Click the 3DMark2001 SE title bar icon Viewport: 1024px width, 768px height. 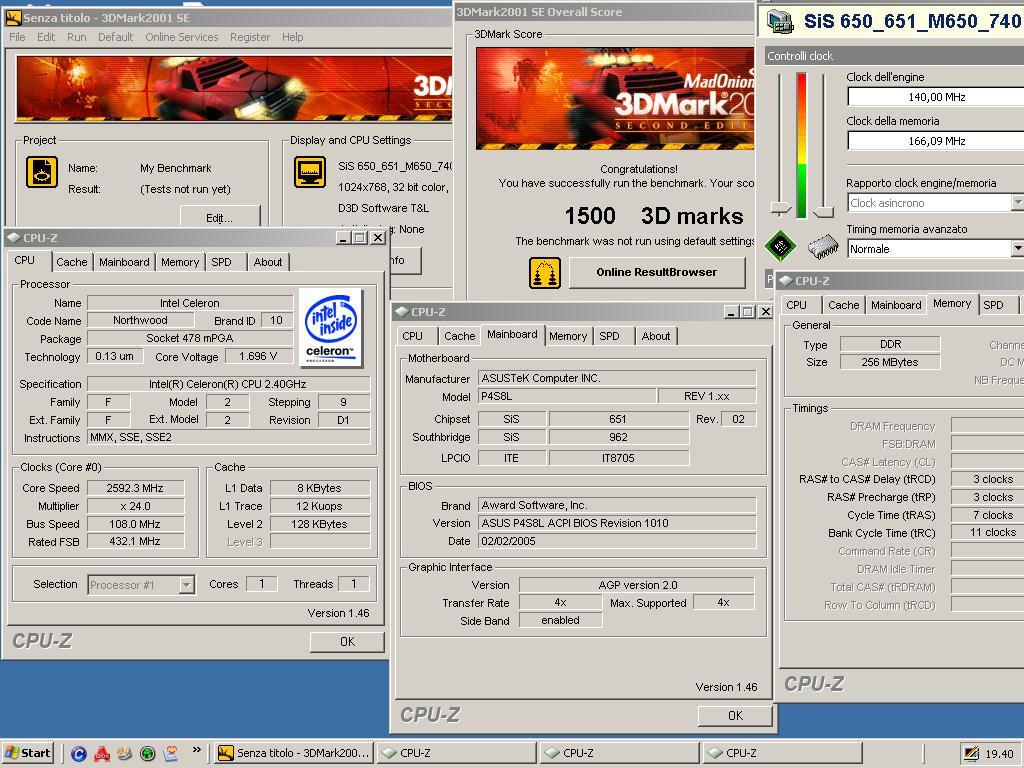click(x=12, y=18)
